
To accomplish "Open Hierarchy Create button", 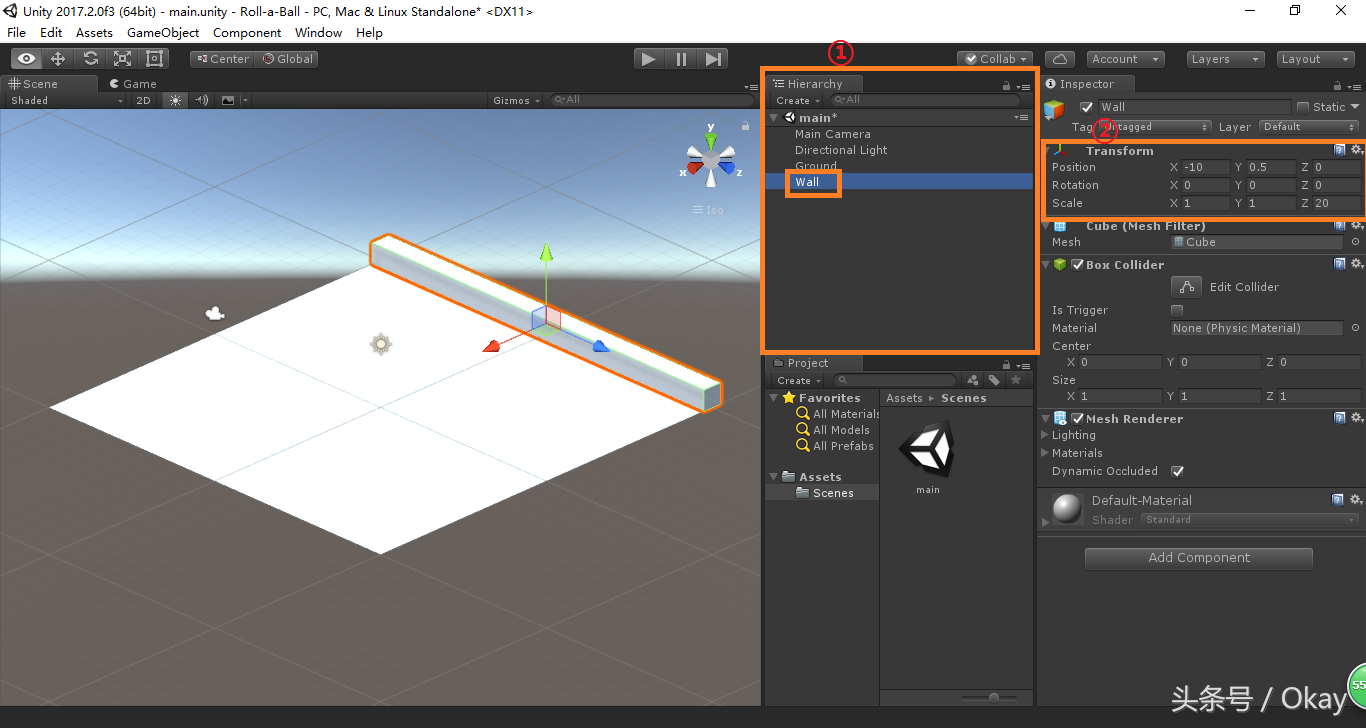I will [x=797, y=100].
